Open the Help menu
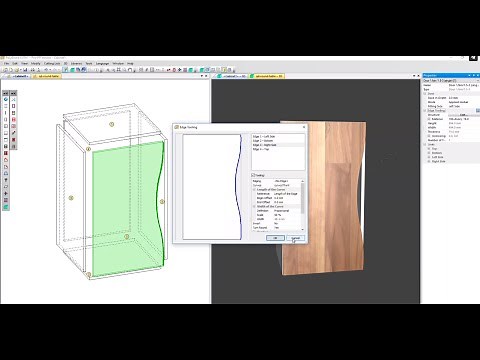Screen dimensions: 480x360 click(x=130, y=63)
